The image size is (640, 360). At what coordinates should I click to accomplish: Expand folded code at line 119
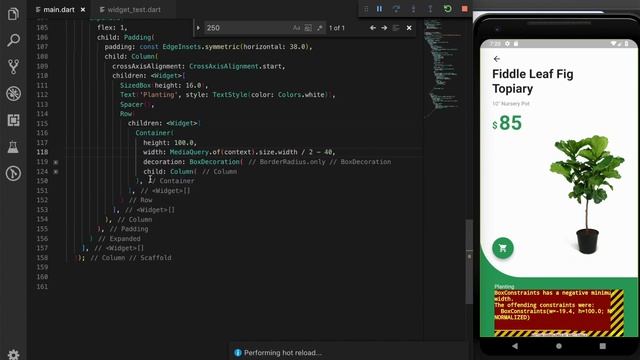(x=56, y=162)
